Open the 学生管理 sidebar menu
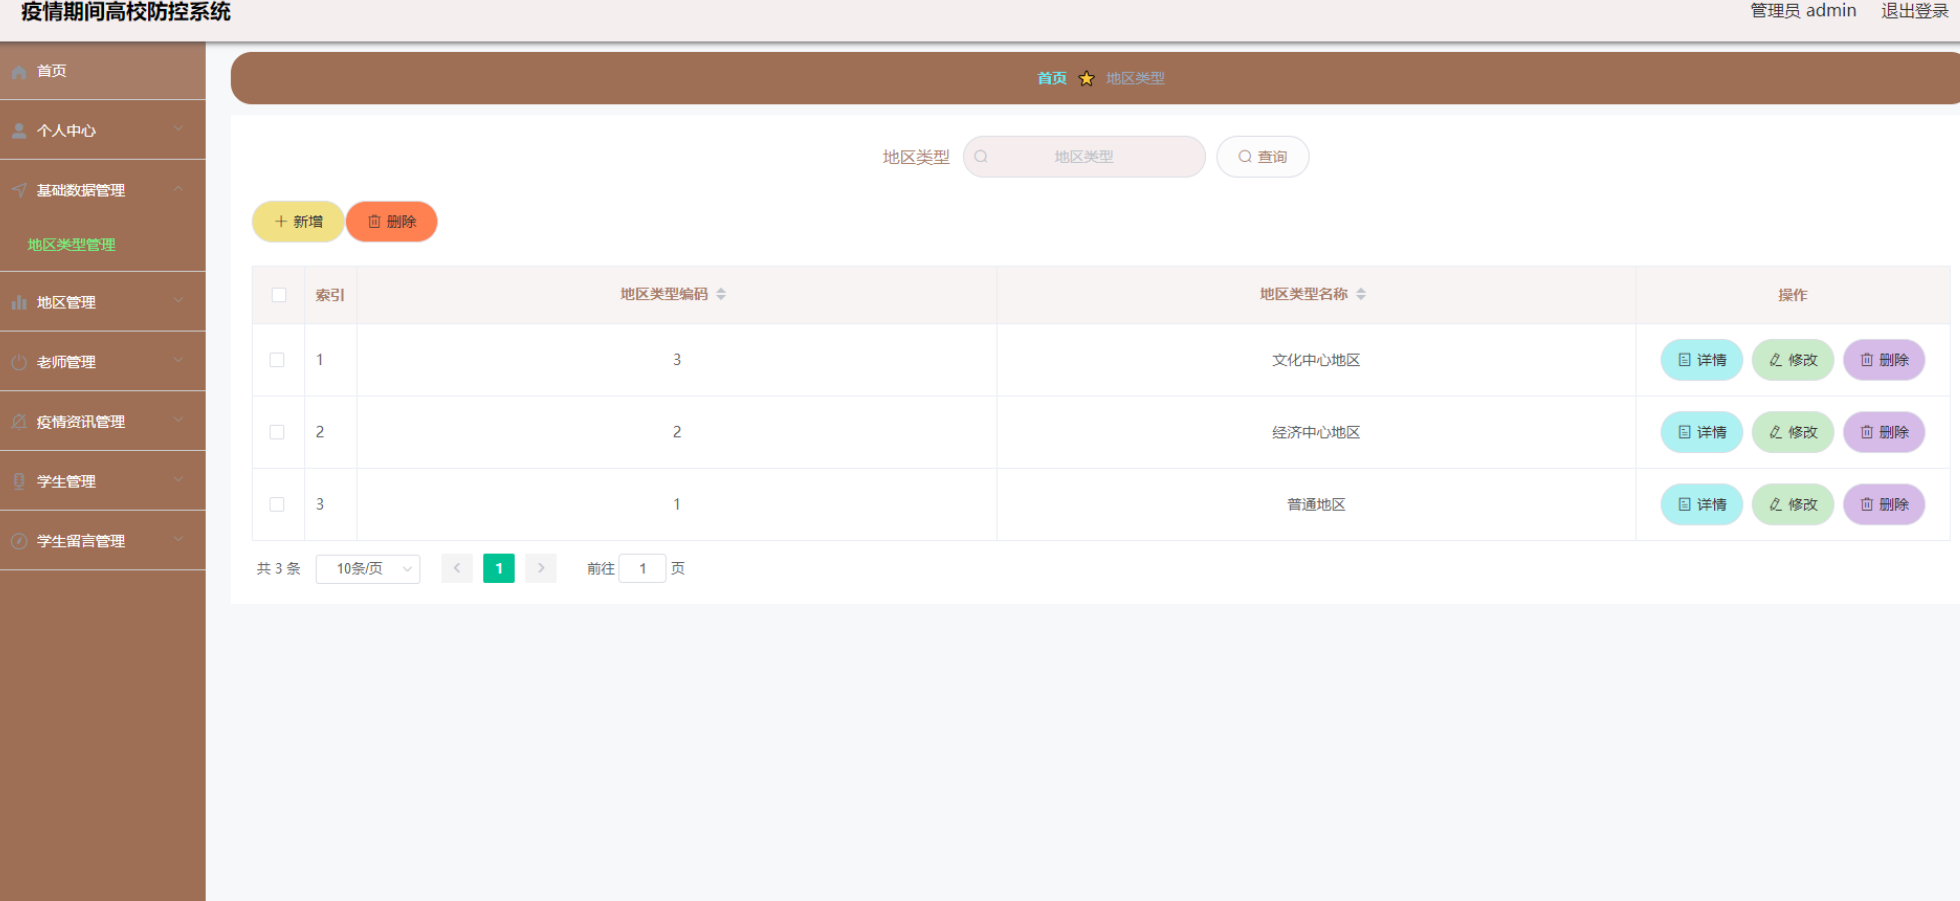1960x901 pixels. (x=102, y=481)
